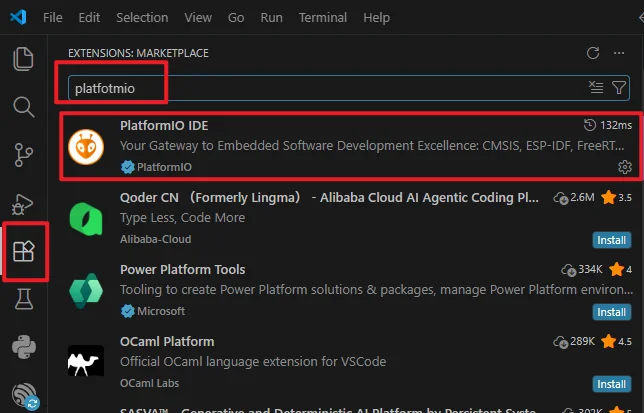
Task: Click the VS Code logo icon
Action: click(x=18, y=17)
